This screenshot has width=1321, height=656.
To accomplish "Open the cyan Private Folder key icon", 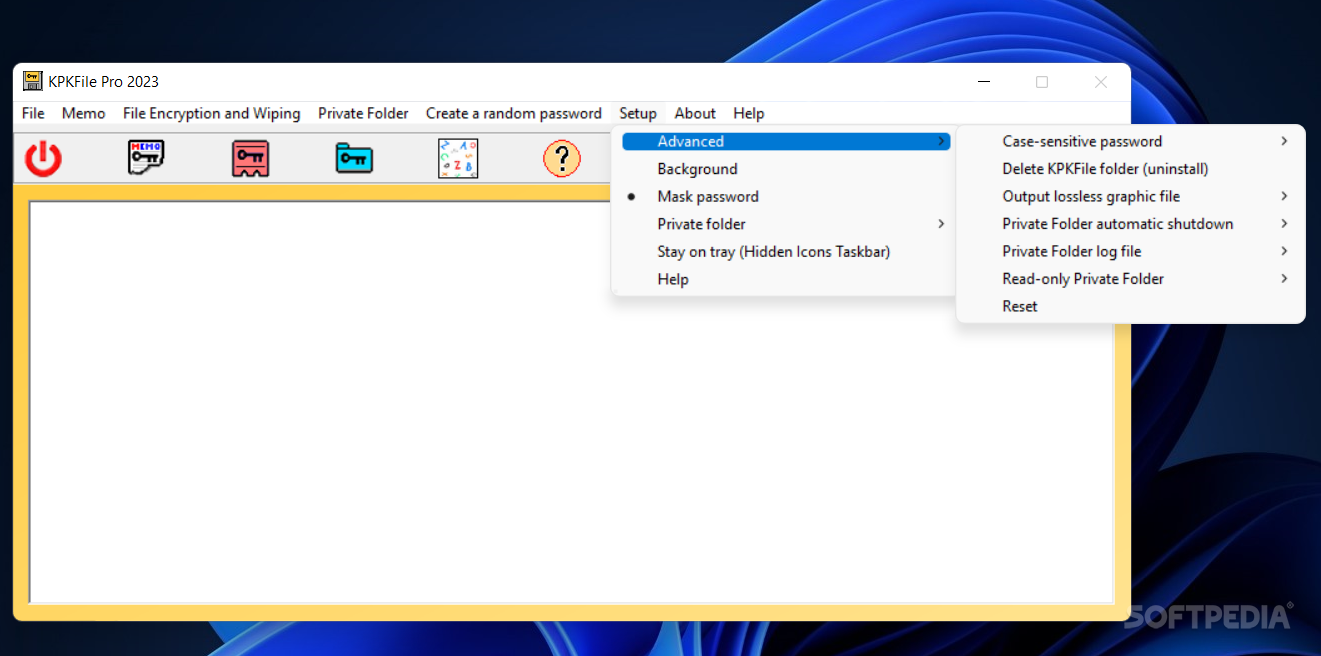I will point(354,158).
